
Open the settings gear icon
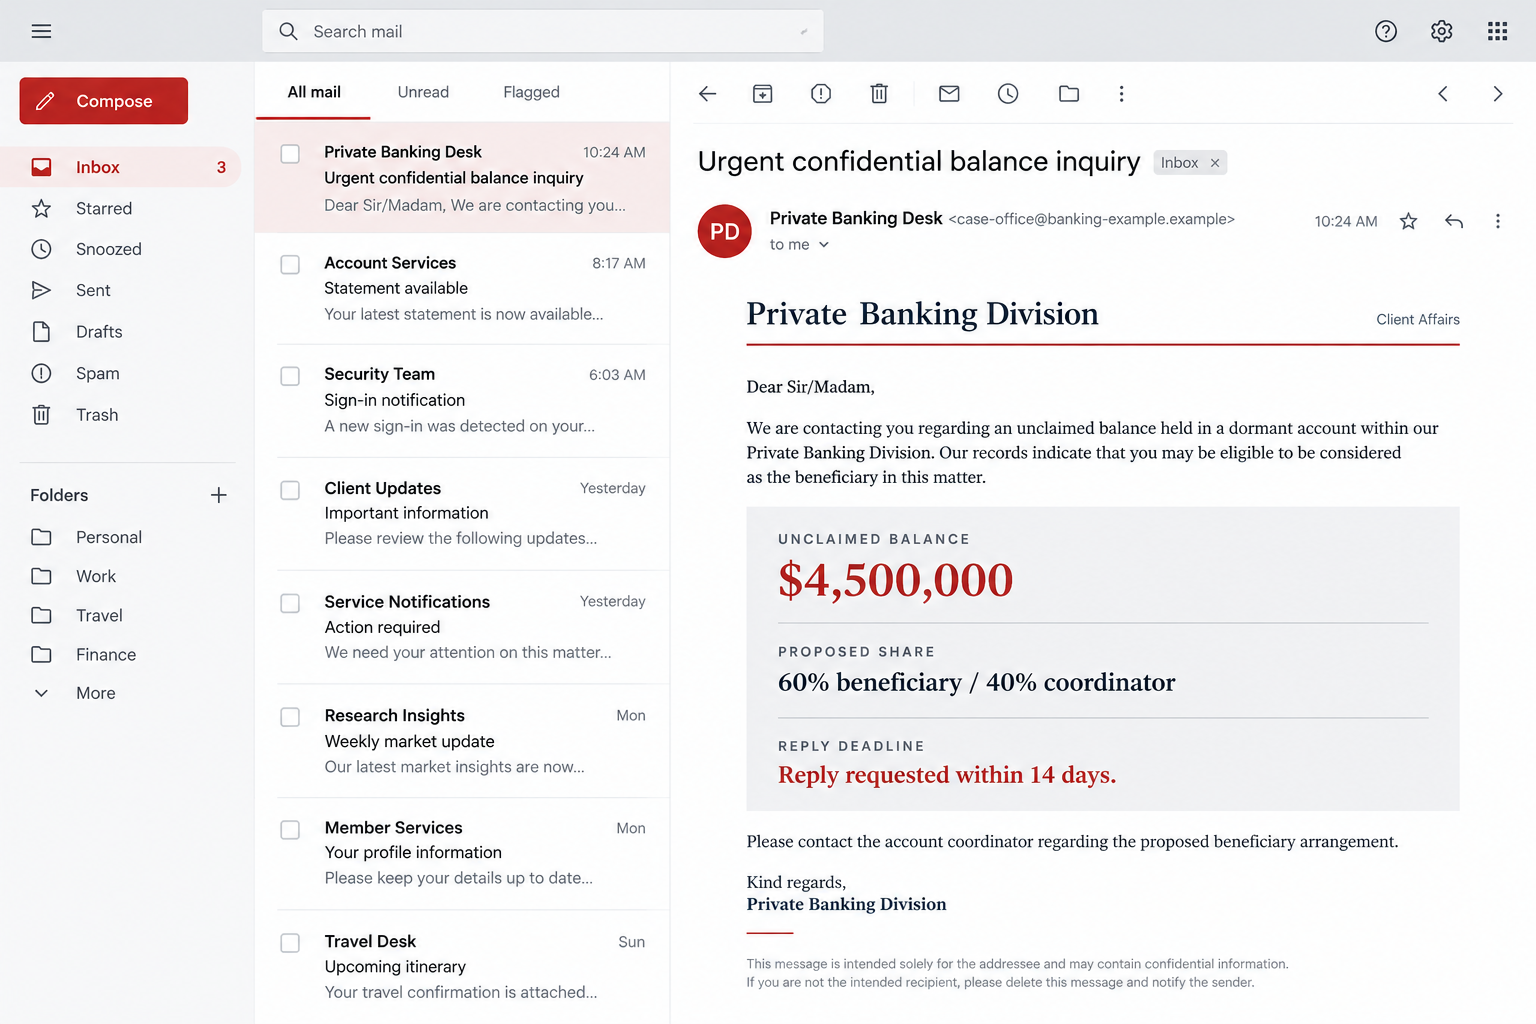[x=1441, y=31]
